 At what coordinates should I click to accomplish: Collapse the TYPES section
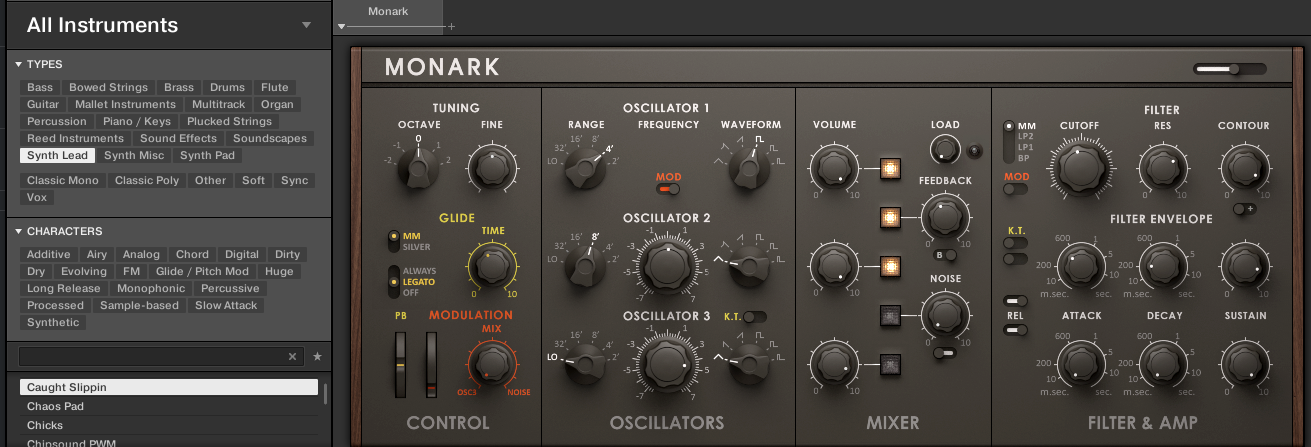(19, 64)
